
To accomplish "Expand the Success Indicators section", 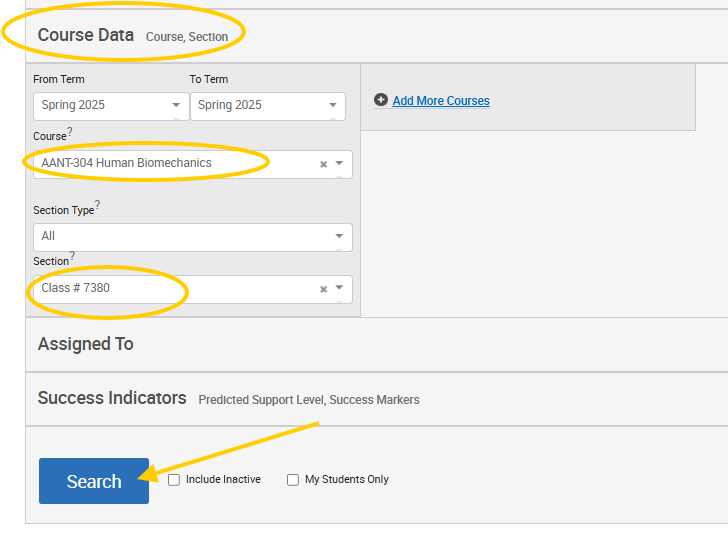I will click(x=112, y=398).
